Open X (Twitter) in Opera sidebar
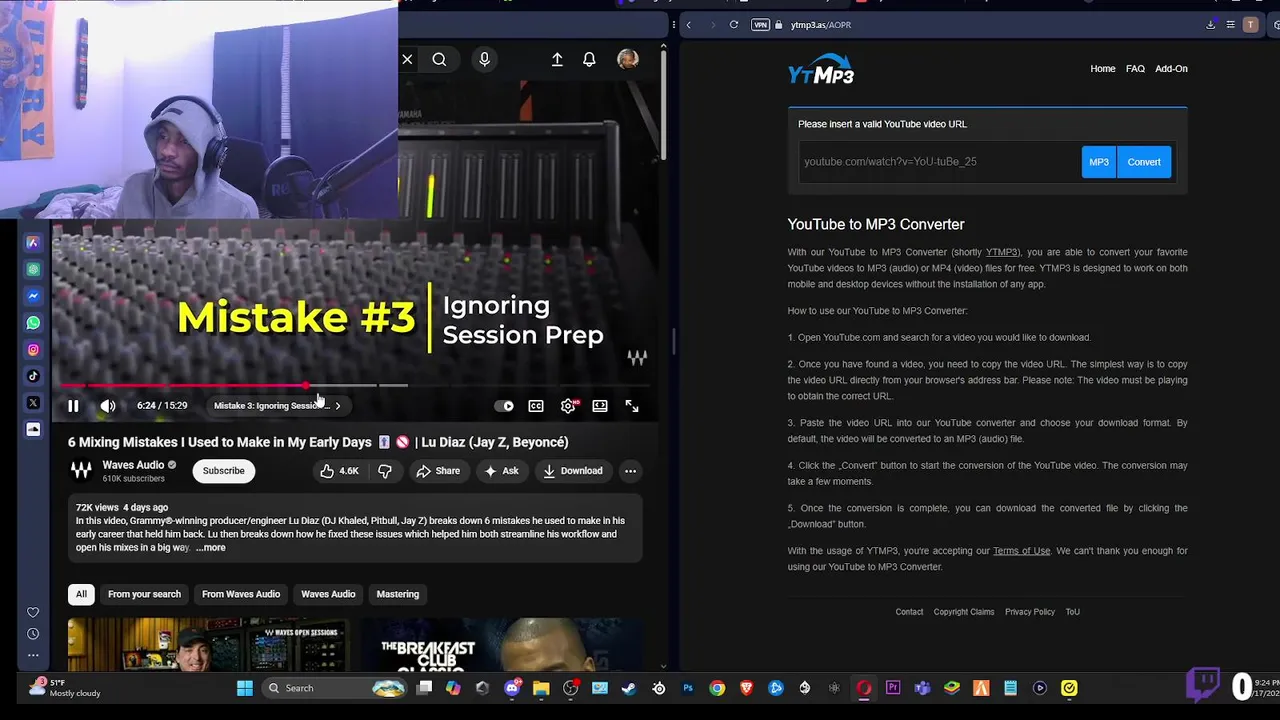1280x720 pixels. tap(33, 403)
